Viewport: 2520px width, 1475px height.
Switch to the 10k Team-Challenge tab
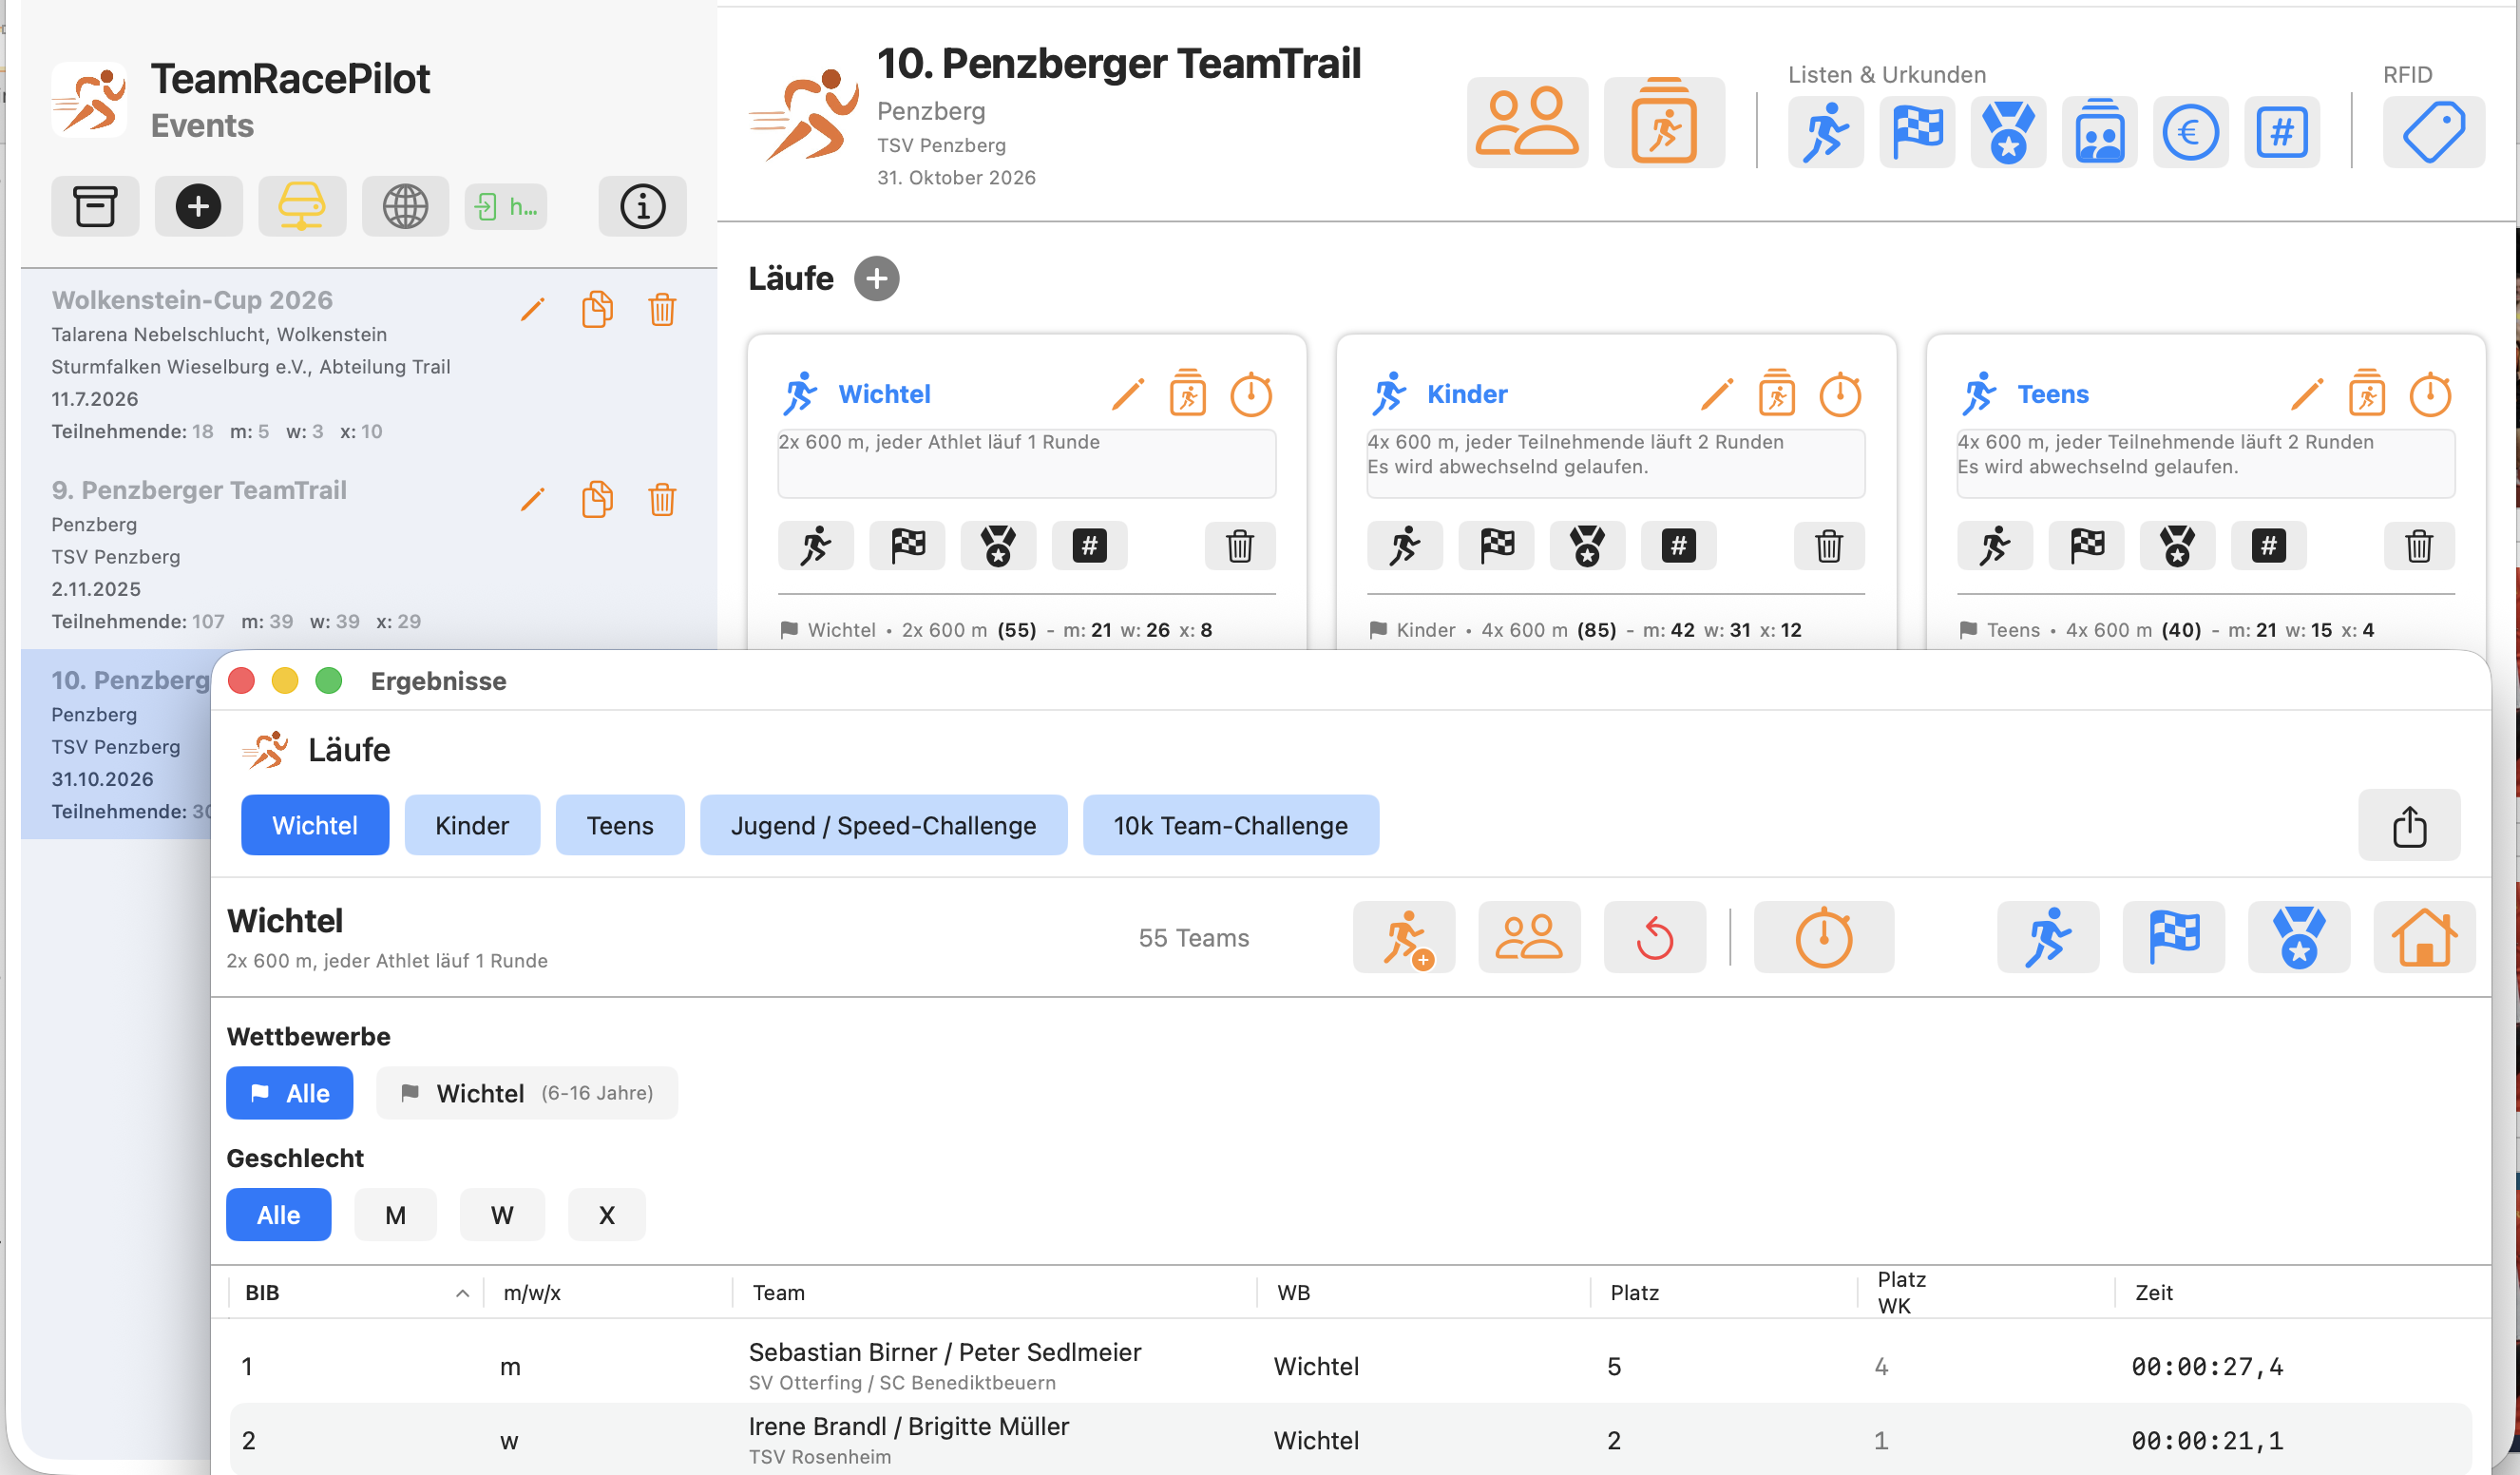1230,826
